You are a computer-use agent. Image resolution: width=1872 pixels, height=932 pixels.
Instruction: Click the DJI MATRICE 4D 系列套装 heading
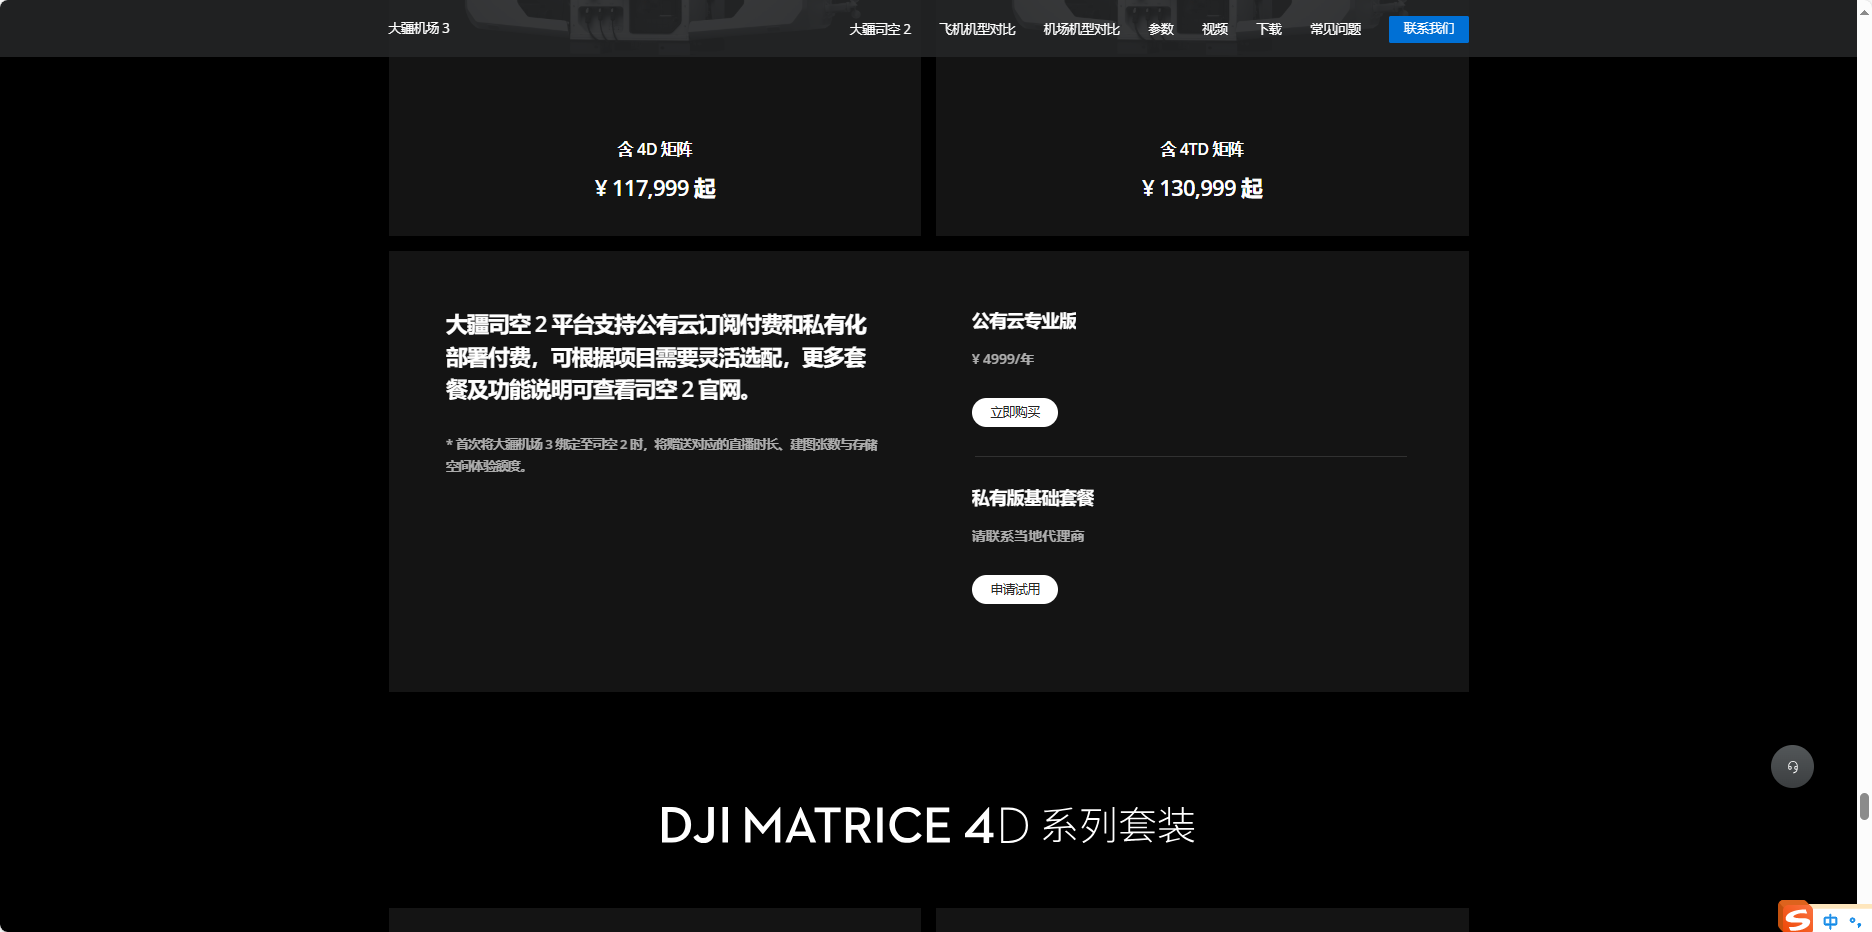click(x=928, y=824)
